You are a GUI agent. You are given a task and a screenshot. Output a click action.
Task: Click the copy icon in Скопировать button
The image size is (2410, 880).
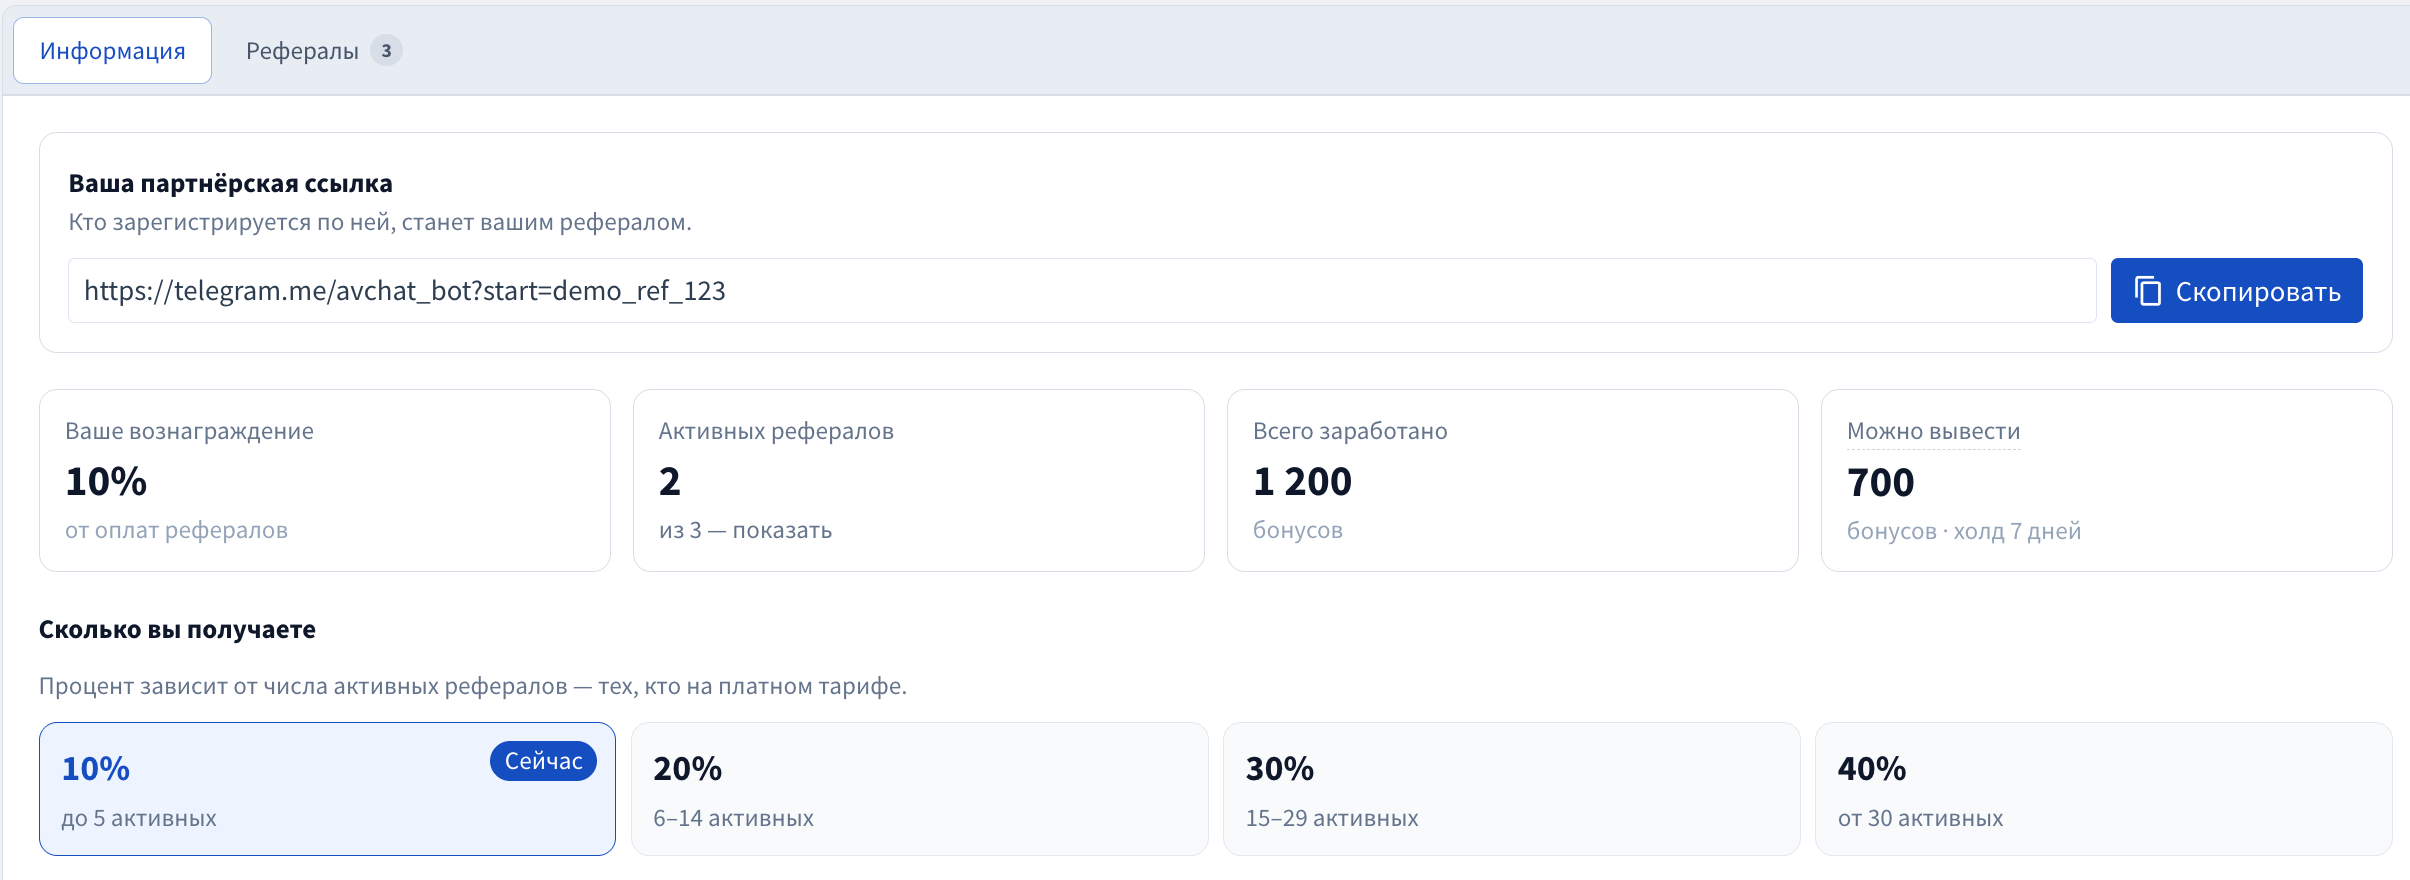tap(2148, 291)
